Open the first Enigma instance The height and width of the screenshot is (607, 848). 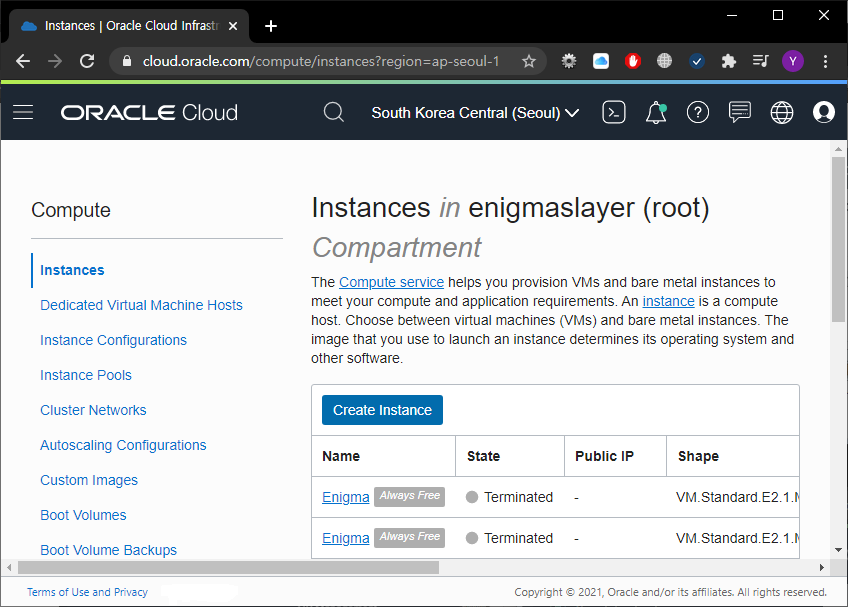(x=345, y=497)
